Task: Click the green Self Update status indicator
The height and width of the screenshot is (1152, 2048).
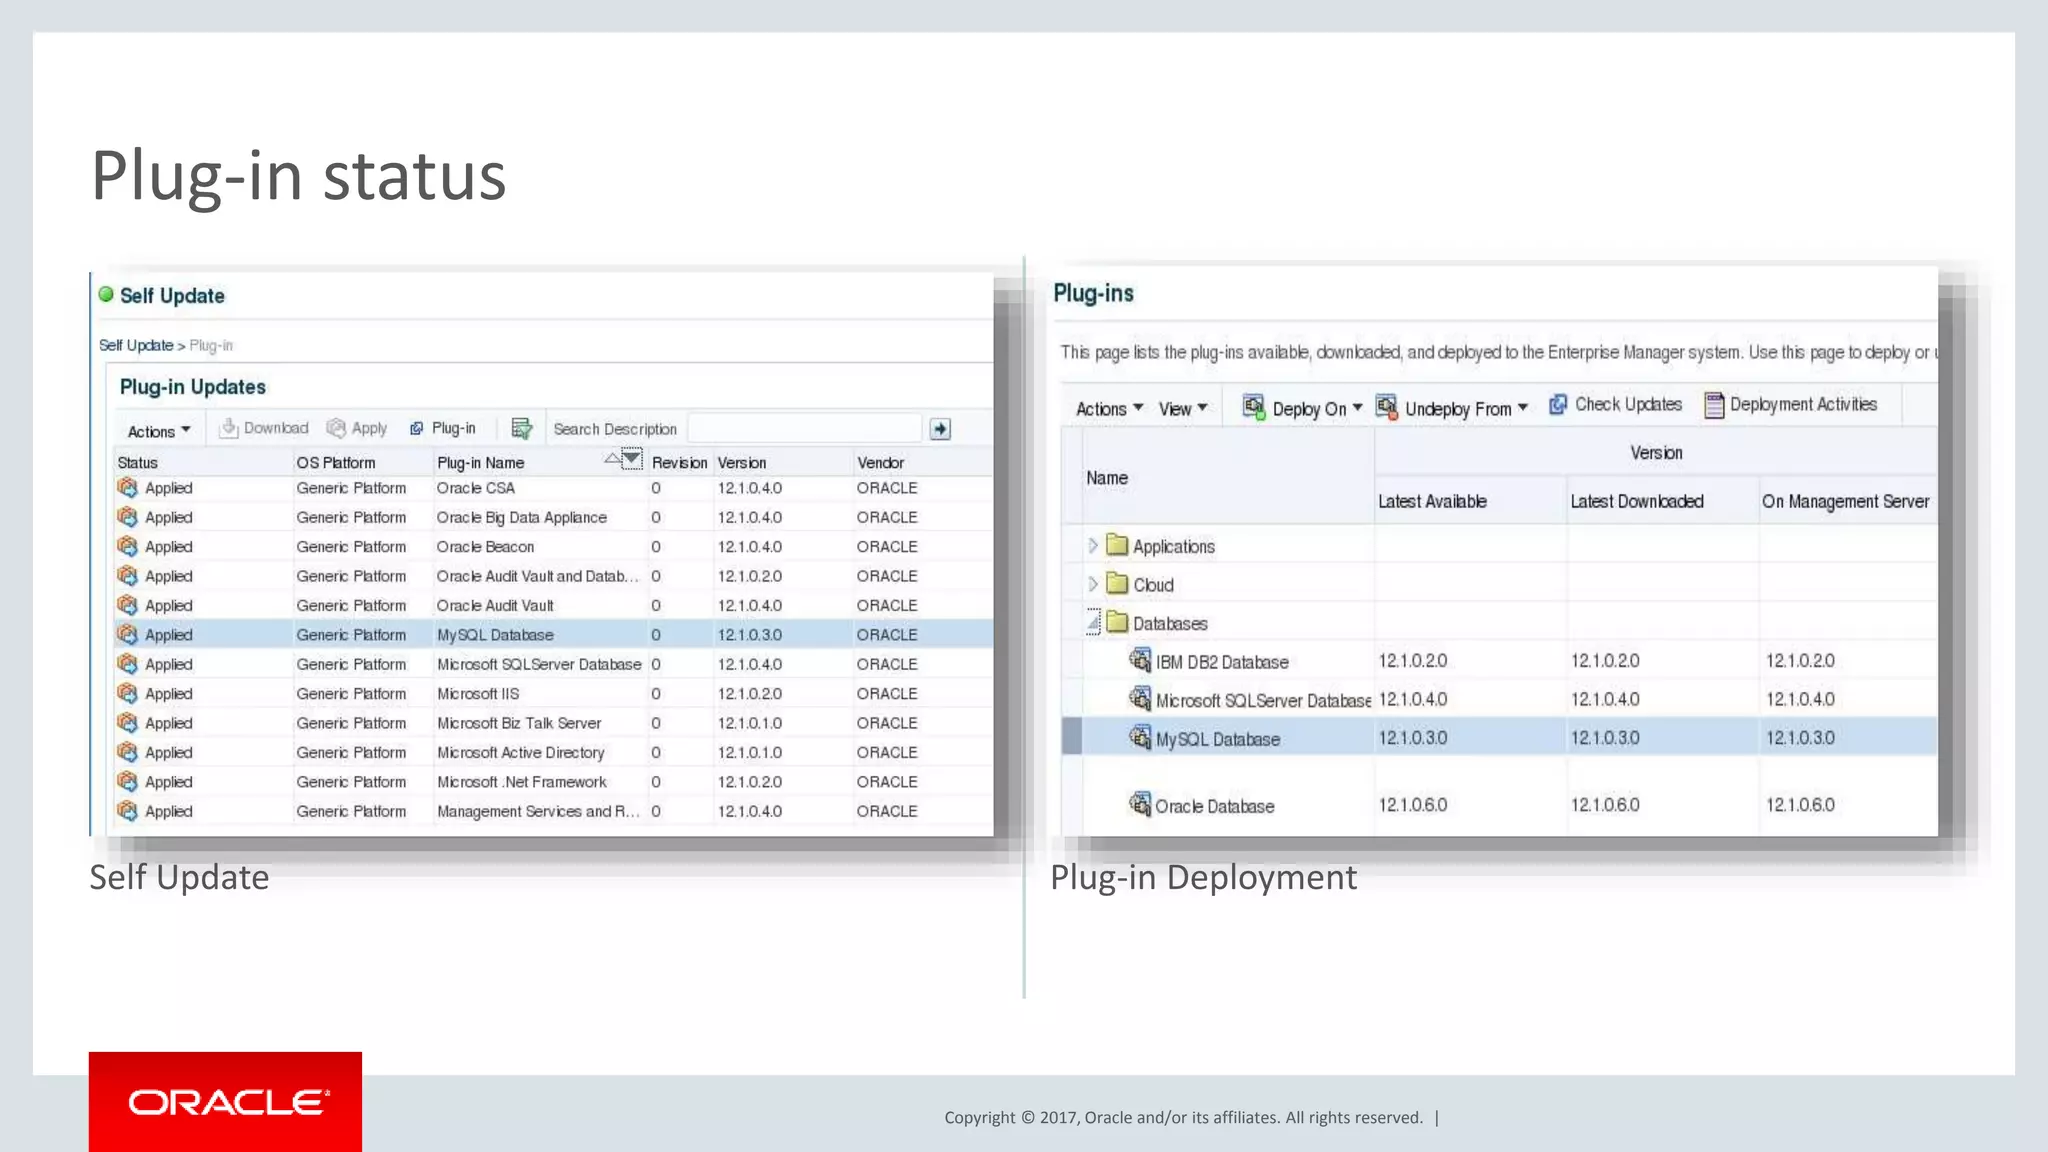Action: [x=106, y=294]
